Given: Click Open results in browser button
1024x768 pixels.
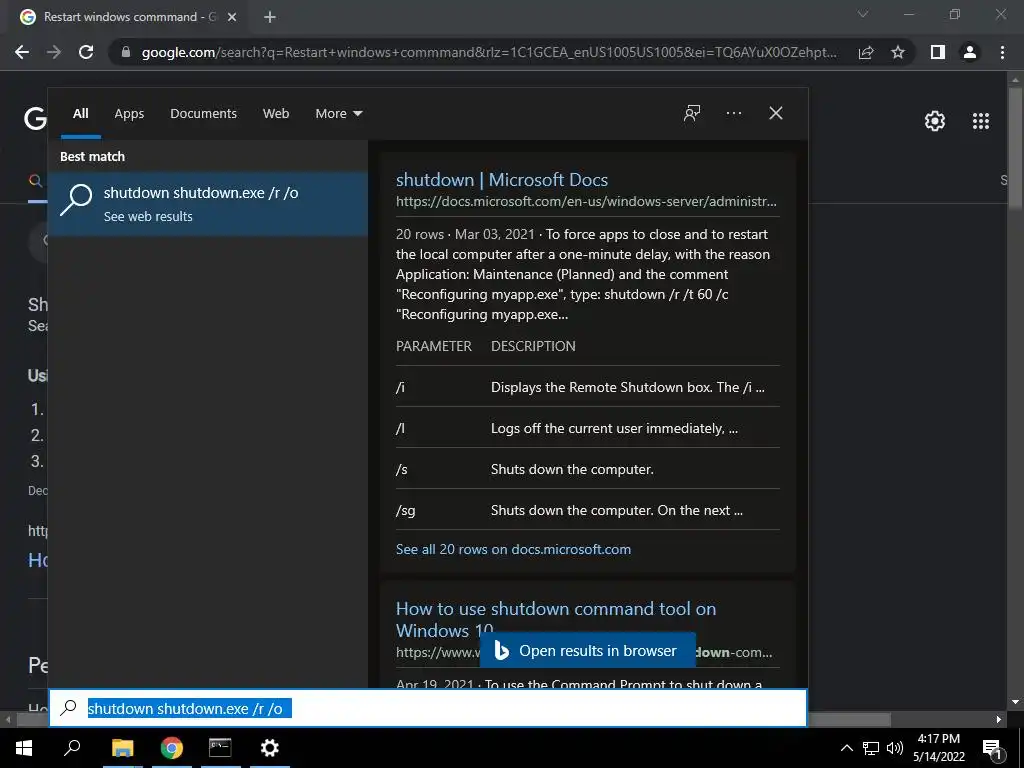Looking at the screenshot, I should point(587,650).
